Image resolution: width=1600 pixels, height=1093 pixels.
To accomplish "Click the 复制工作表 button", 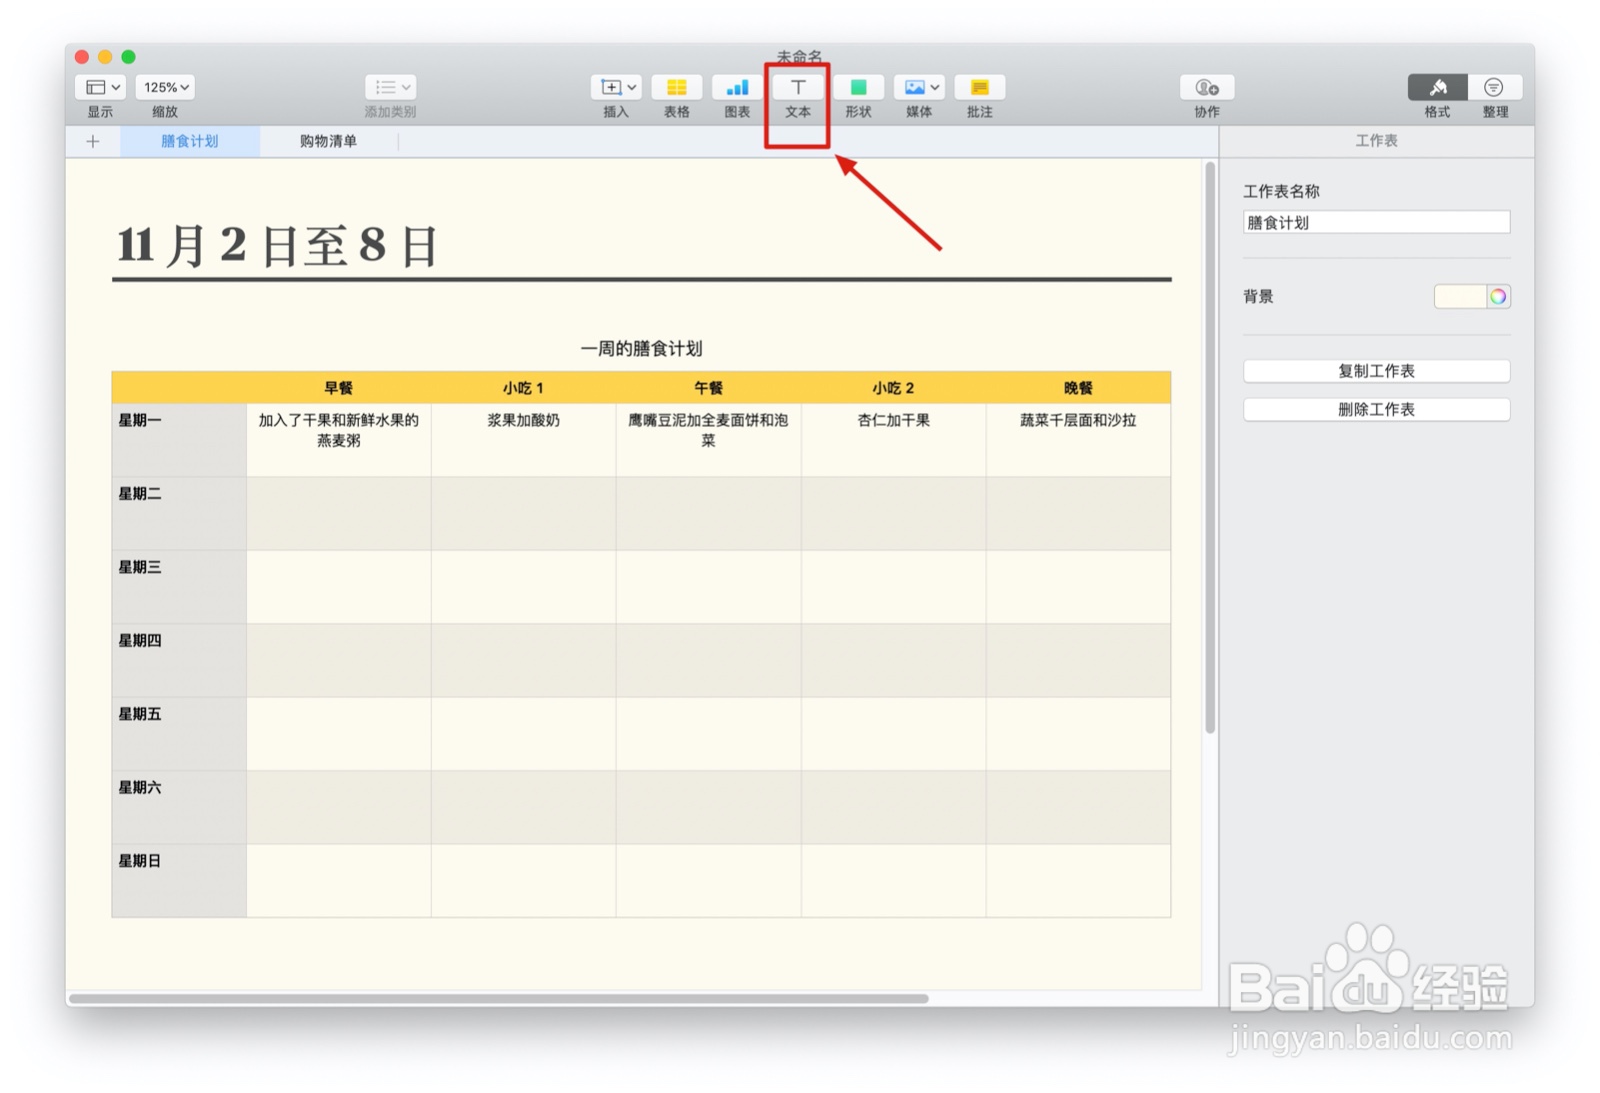I will (1376, 370).
